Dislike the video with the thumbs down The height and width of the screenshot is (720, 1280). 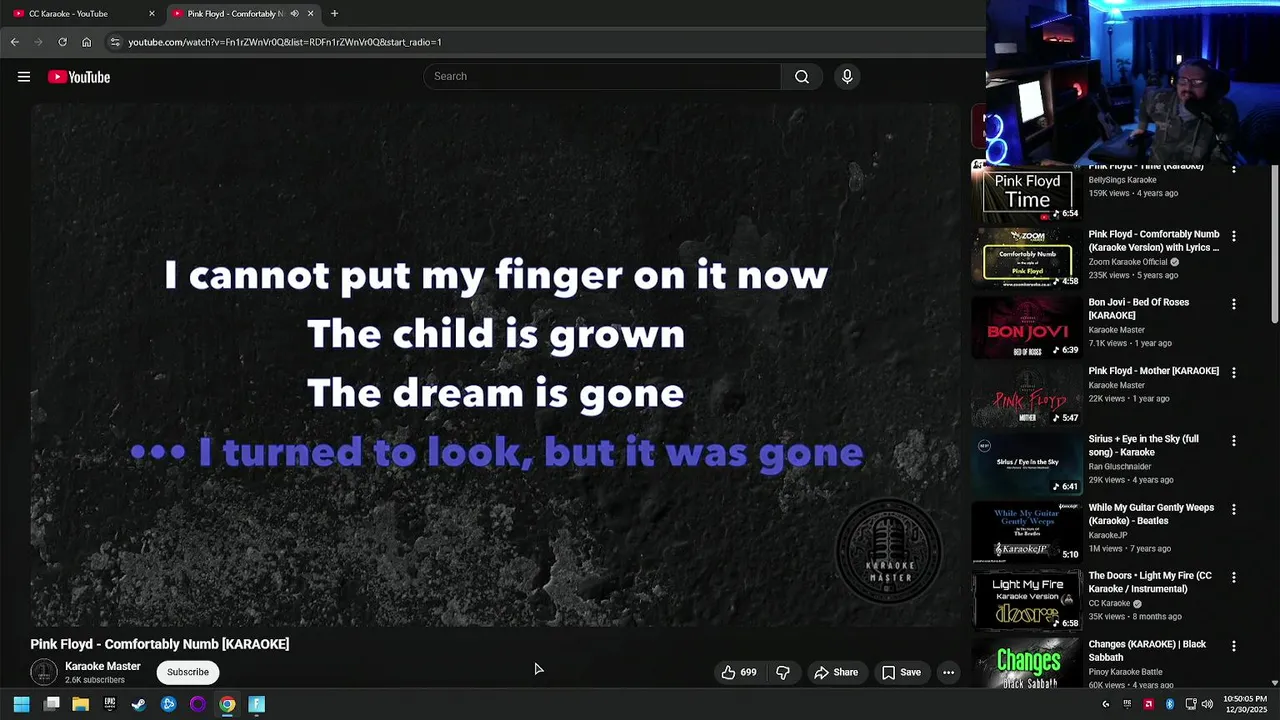coord(783,672)
